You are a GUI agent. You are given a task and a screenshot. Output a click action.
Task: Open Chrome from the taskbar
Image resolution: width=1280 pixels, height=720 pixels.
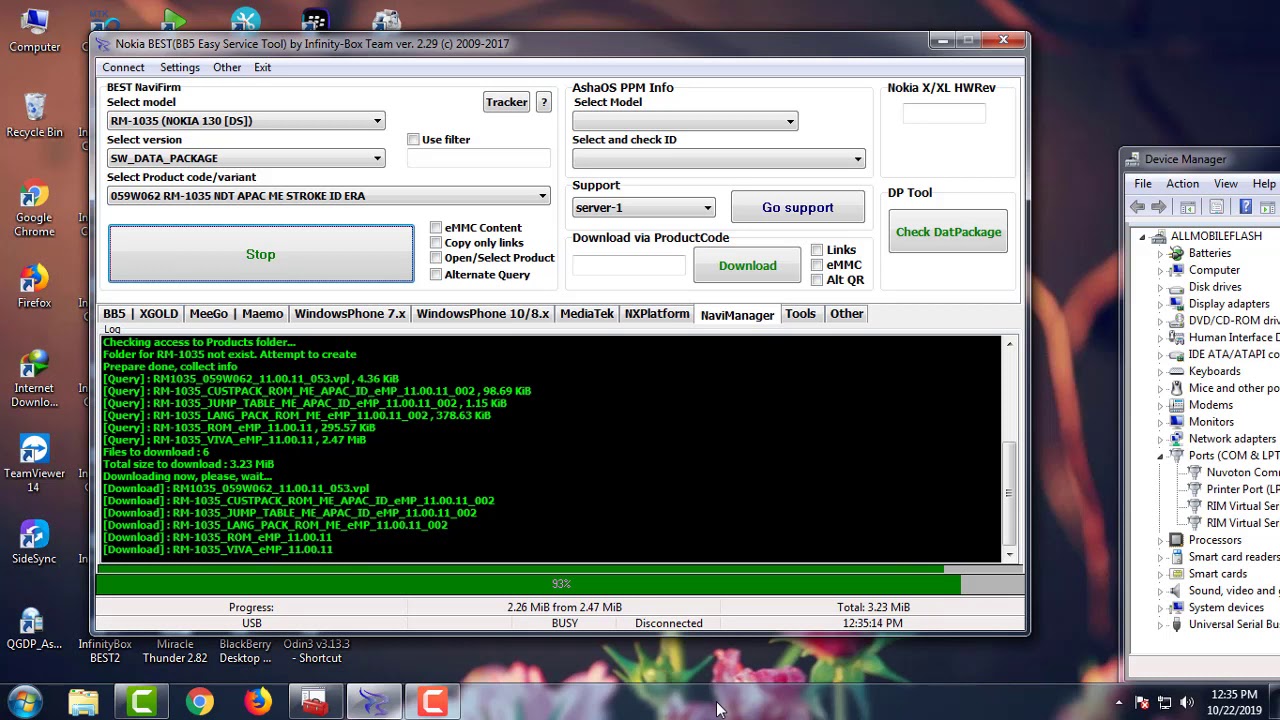click(x=200, y=702)
